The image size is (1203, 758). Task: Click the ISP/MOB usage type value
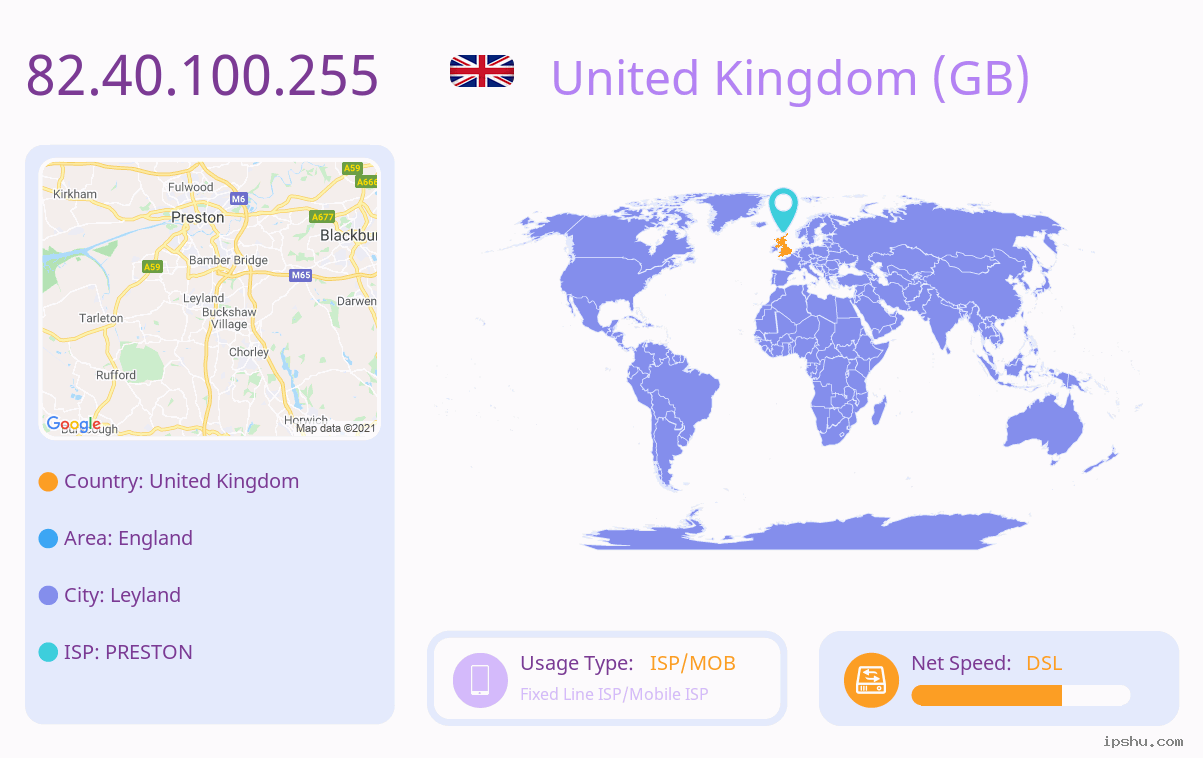[x=693, y=663]
